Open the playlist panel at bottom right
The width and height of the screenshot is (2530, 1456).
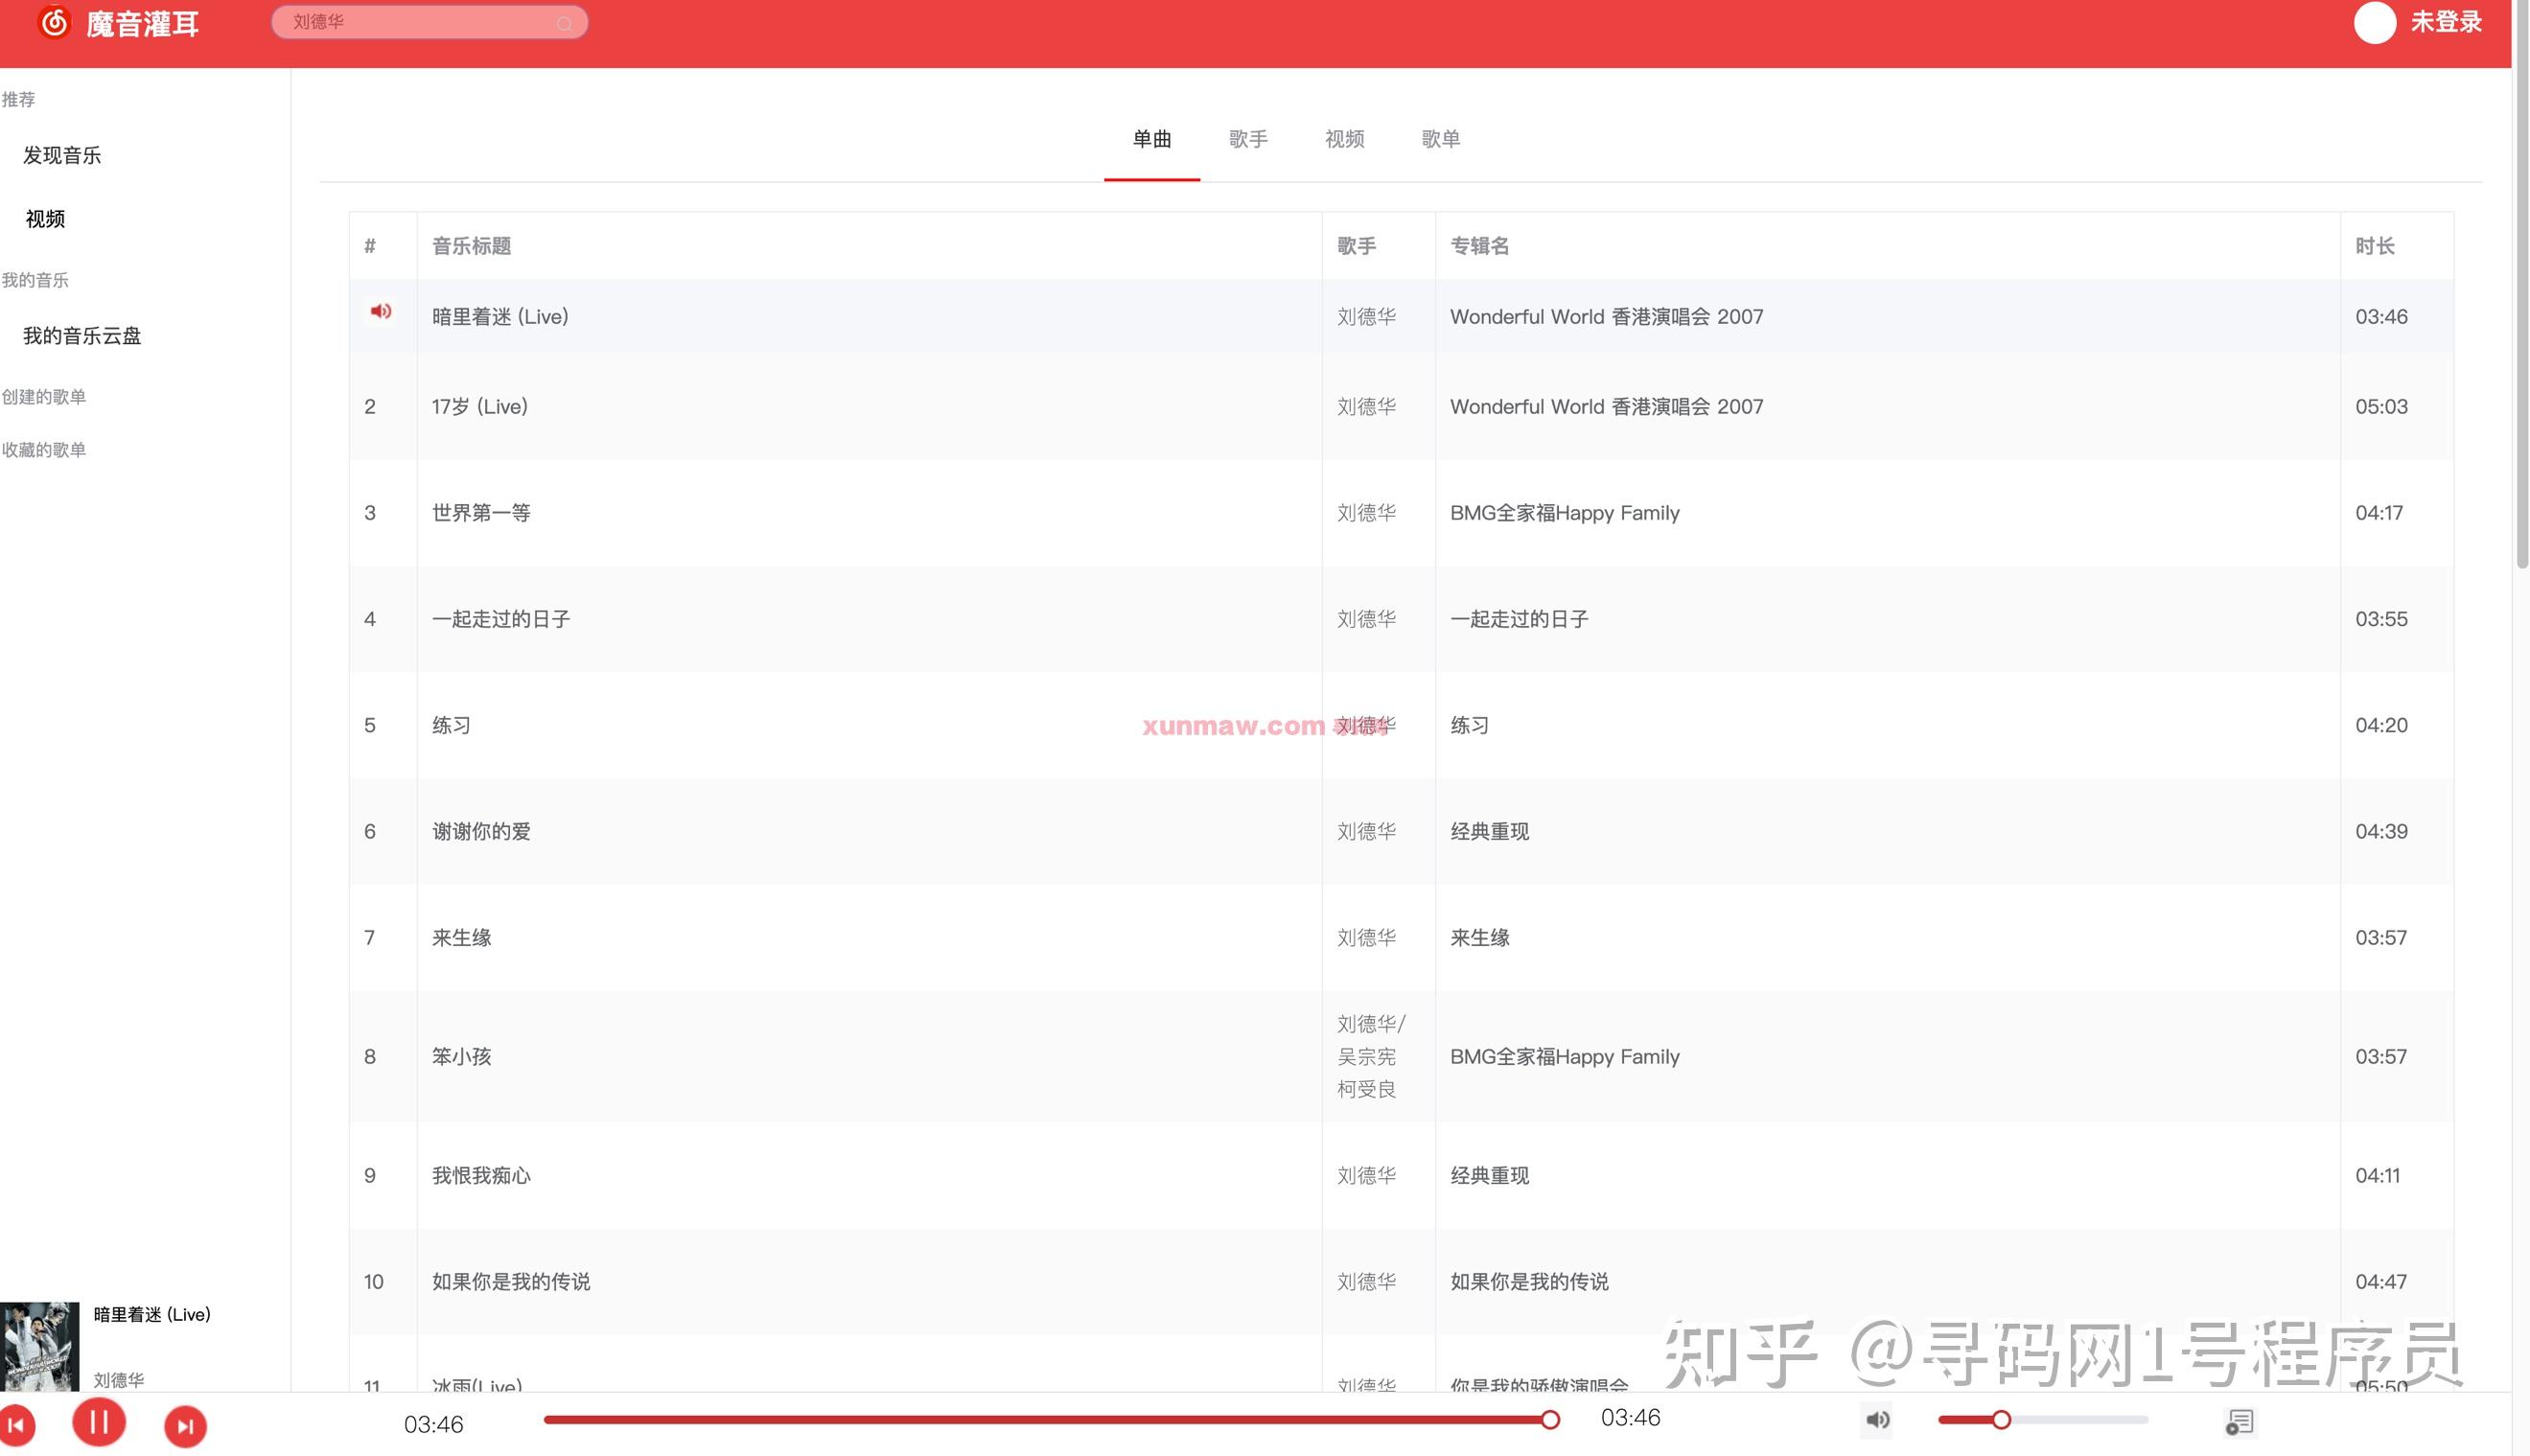2242,1421
